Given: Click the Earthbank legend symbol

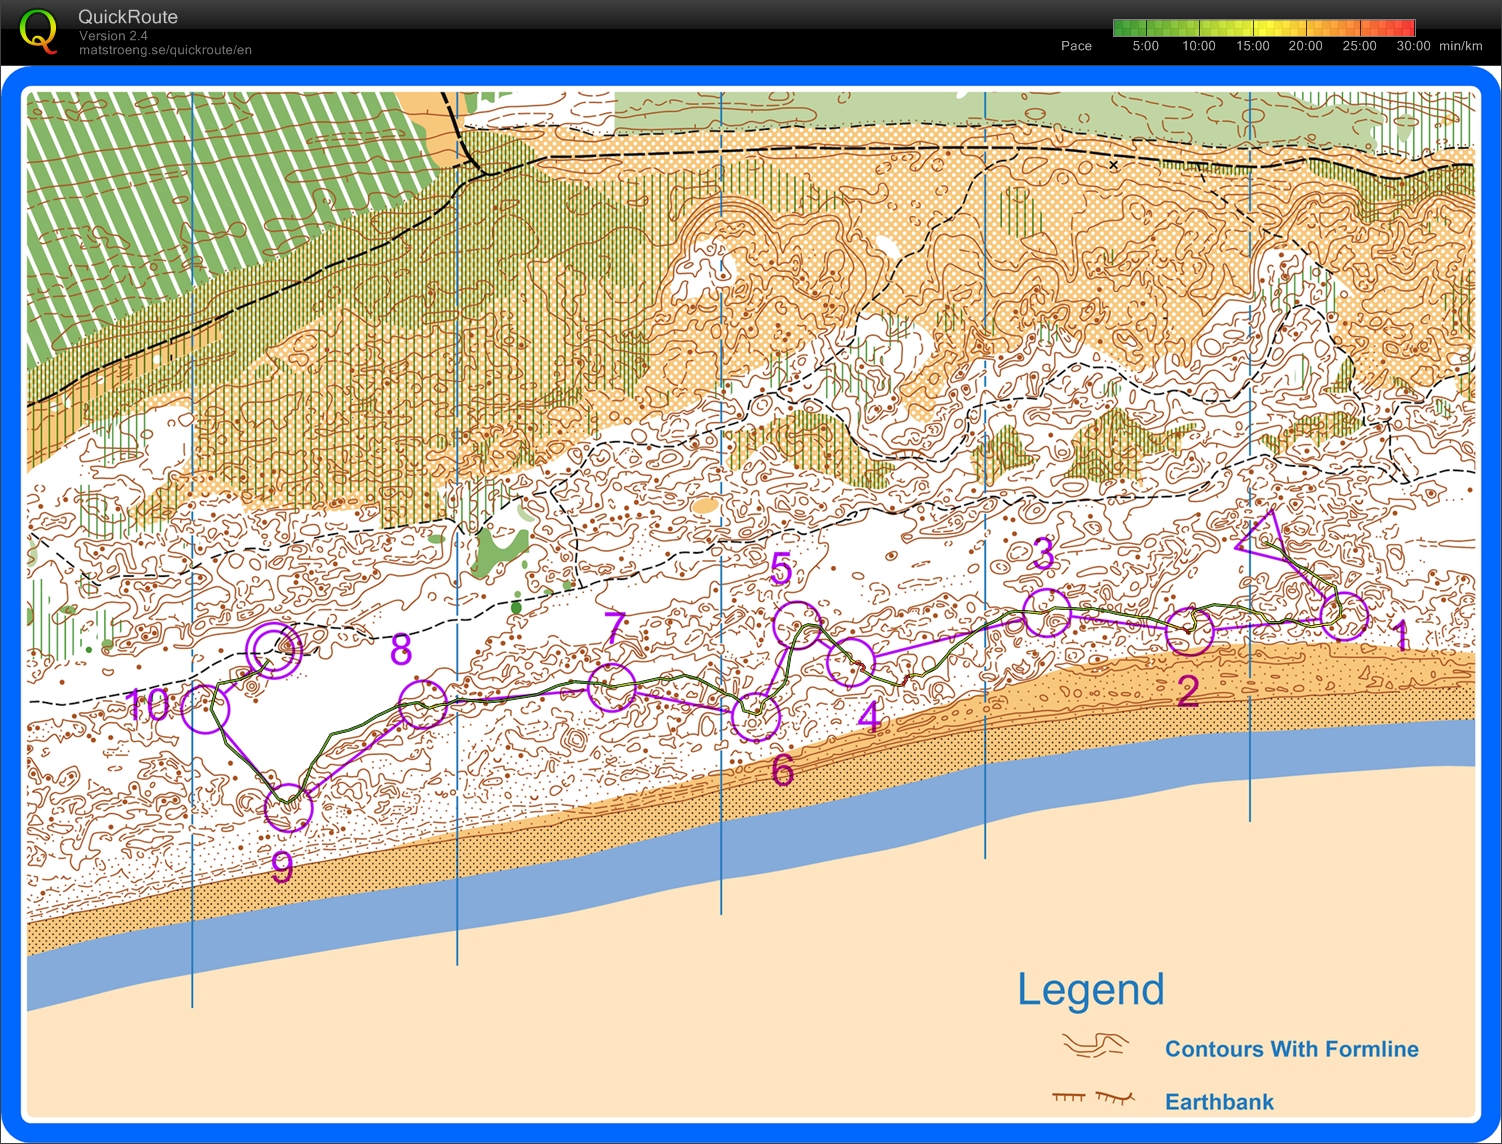Looking at the screenshot, I should pos(1093,1097).
